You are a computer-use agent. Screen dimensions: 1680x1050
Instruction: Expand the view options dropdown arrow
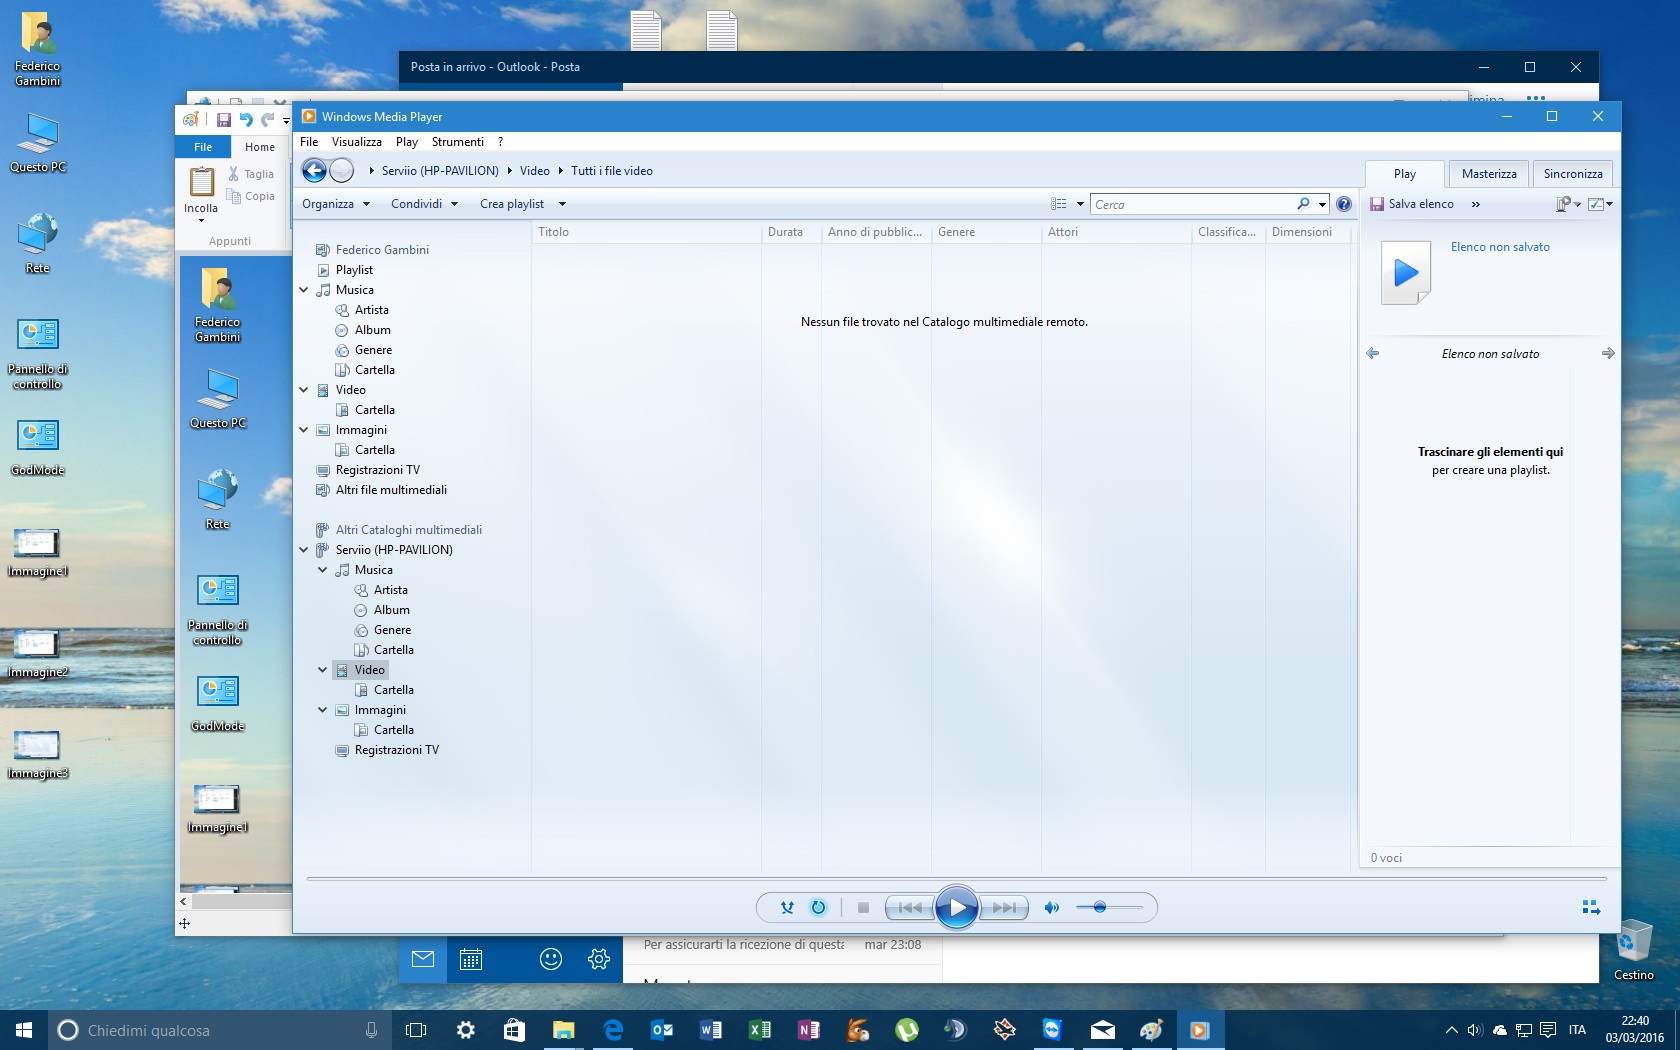pyautogui.click(x=1080, y=204)
